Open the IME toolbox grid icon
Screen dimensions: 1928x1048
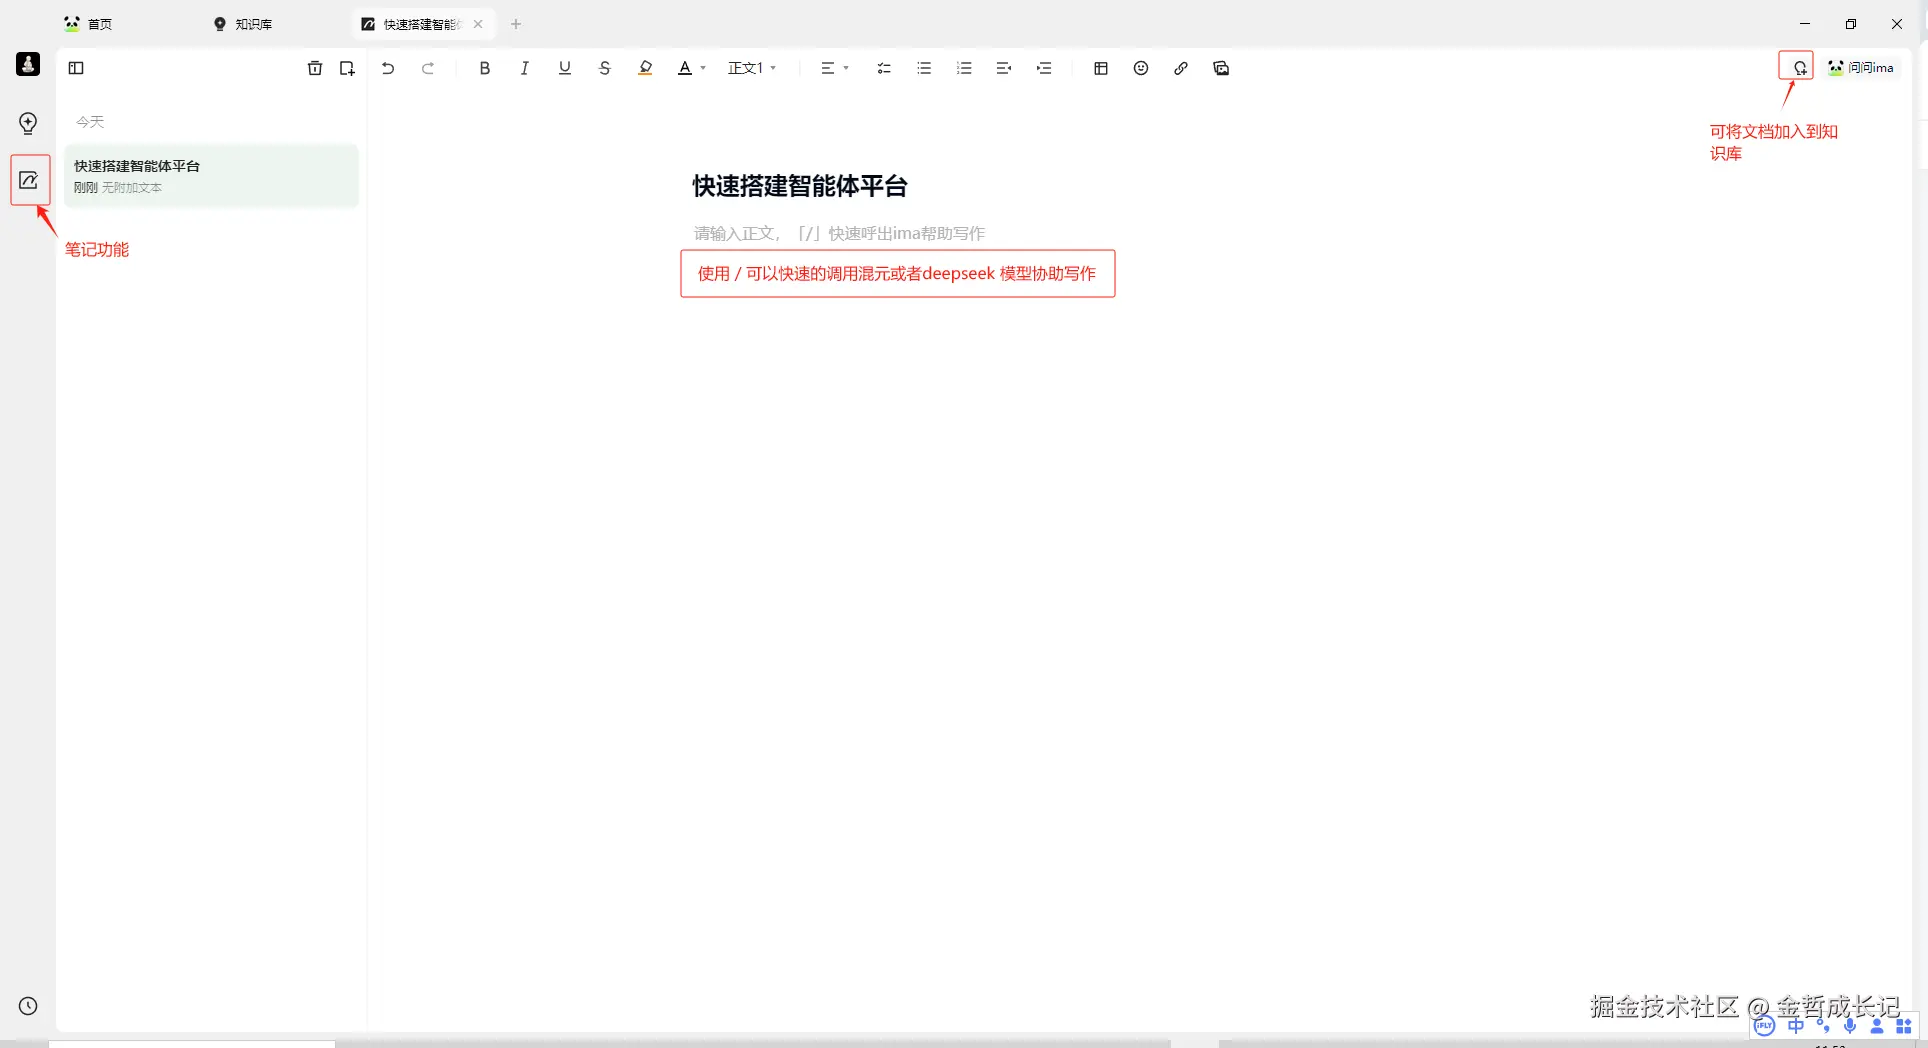(1904, 1026)
